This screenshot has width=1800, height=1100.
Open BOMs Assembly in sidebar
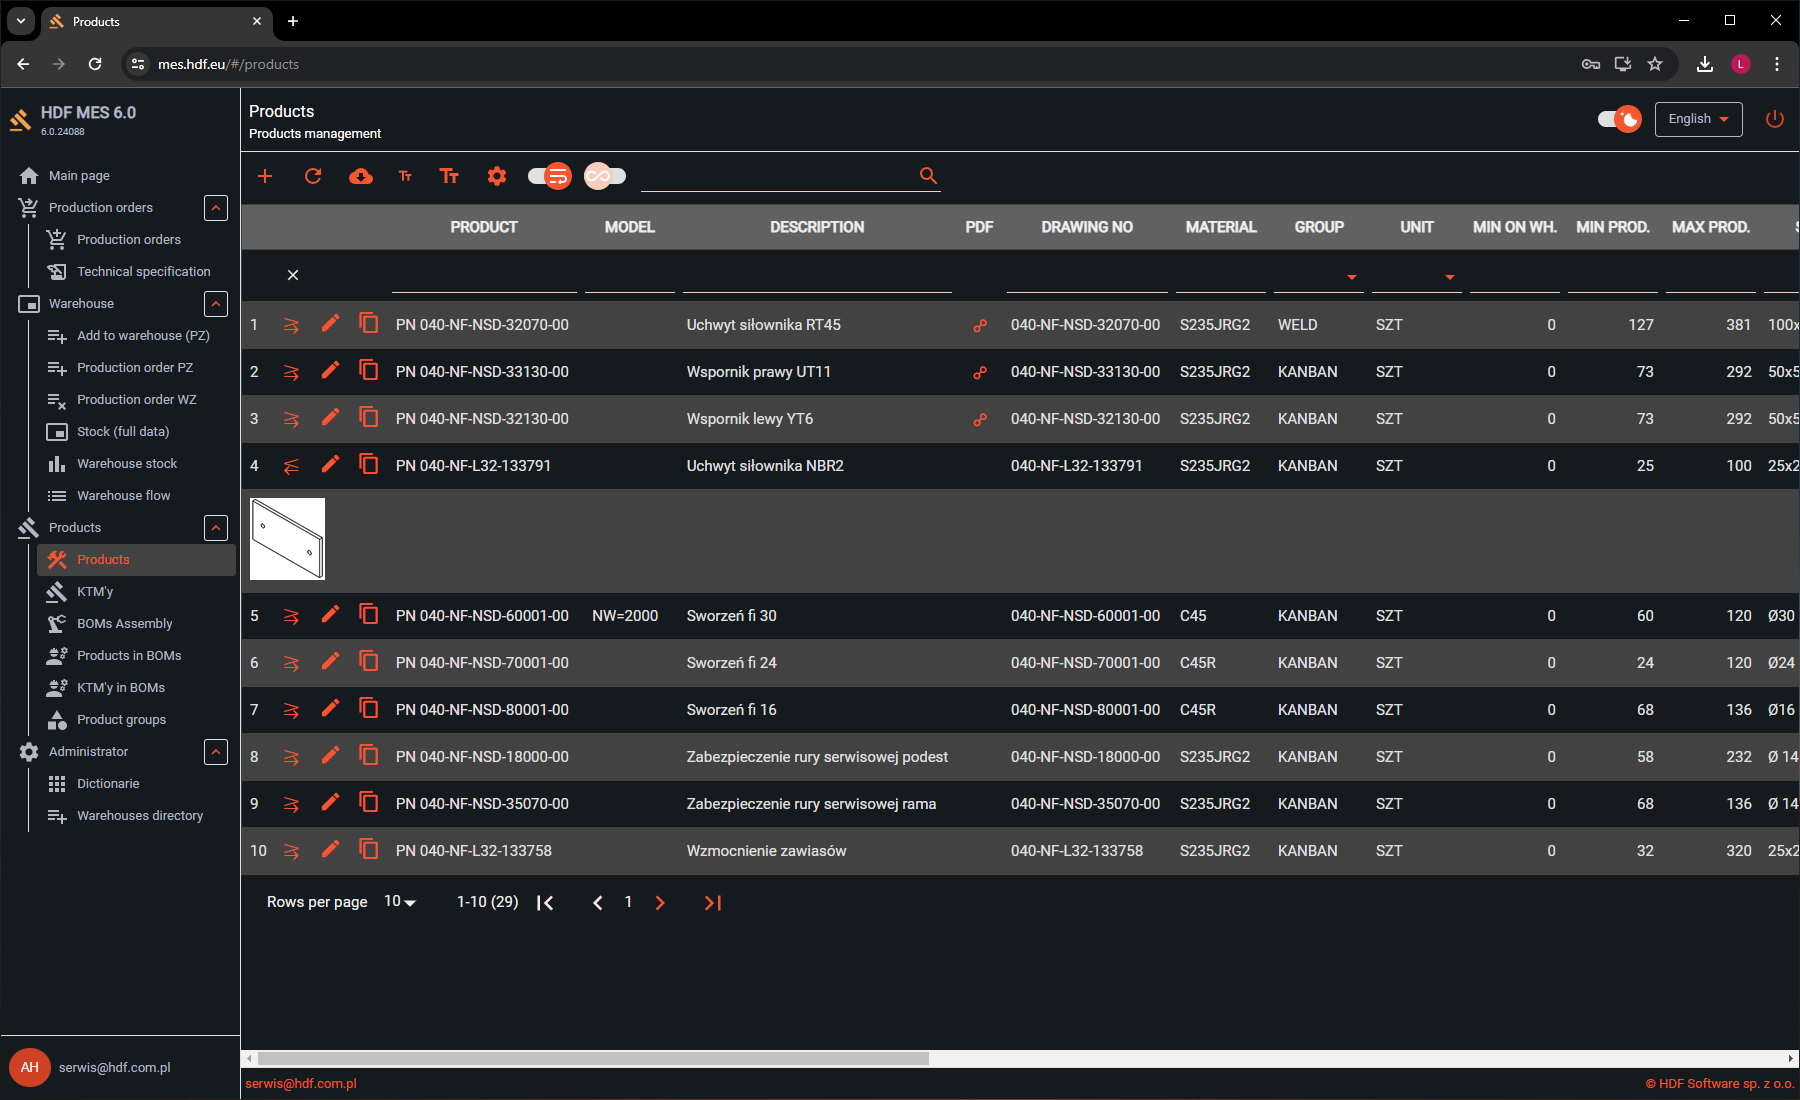pyautogui.click(x=124, y=623)
